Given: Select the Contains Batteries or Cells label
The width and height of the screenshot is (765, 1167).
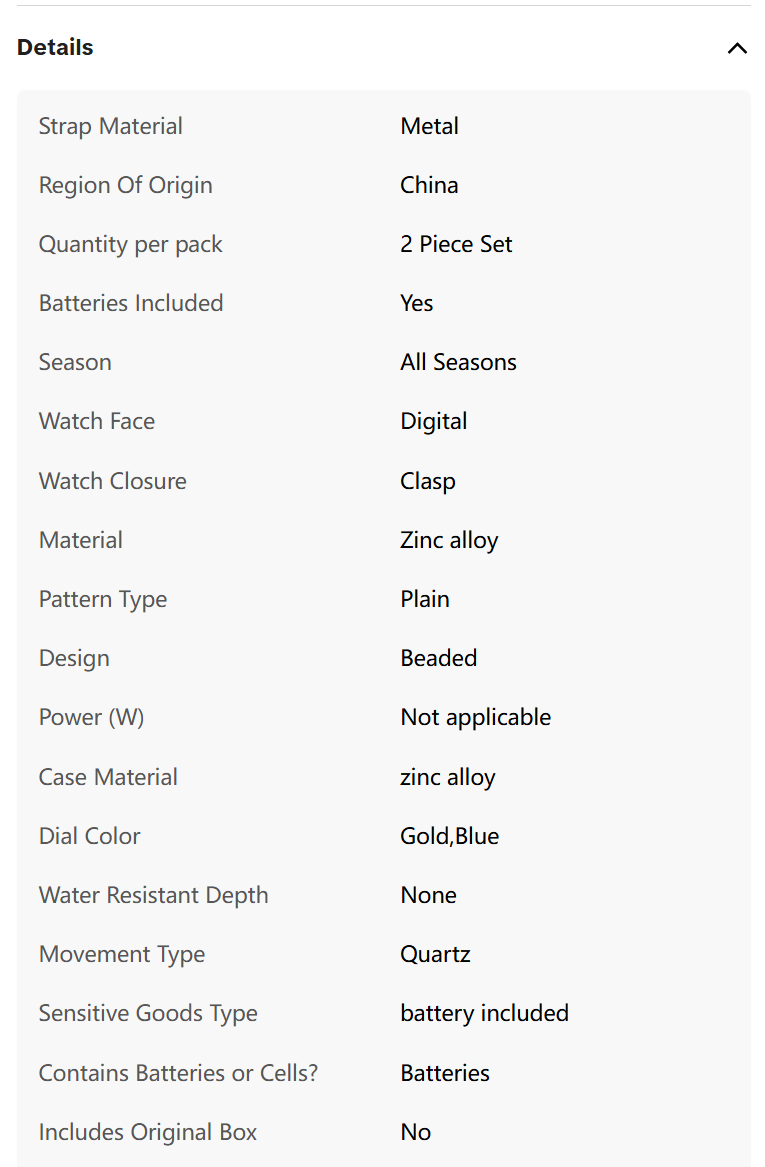Looking at the screenshot, I should 178,1073.
